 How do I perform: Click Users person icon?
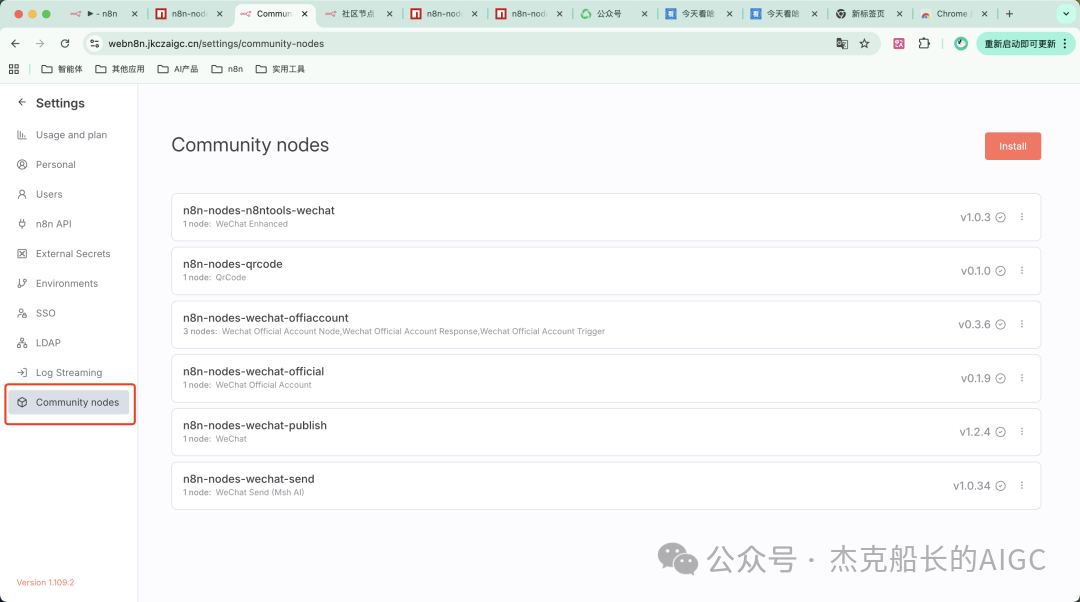click(22, 194)
